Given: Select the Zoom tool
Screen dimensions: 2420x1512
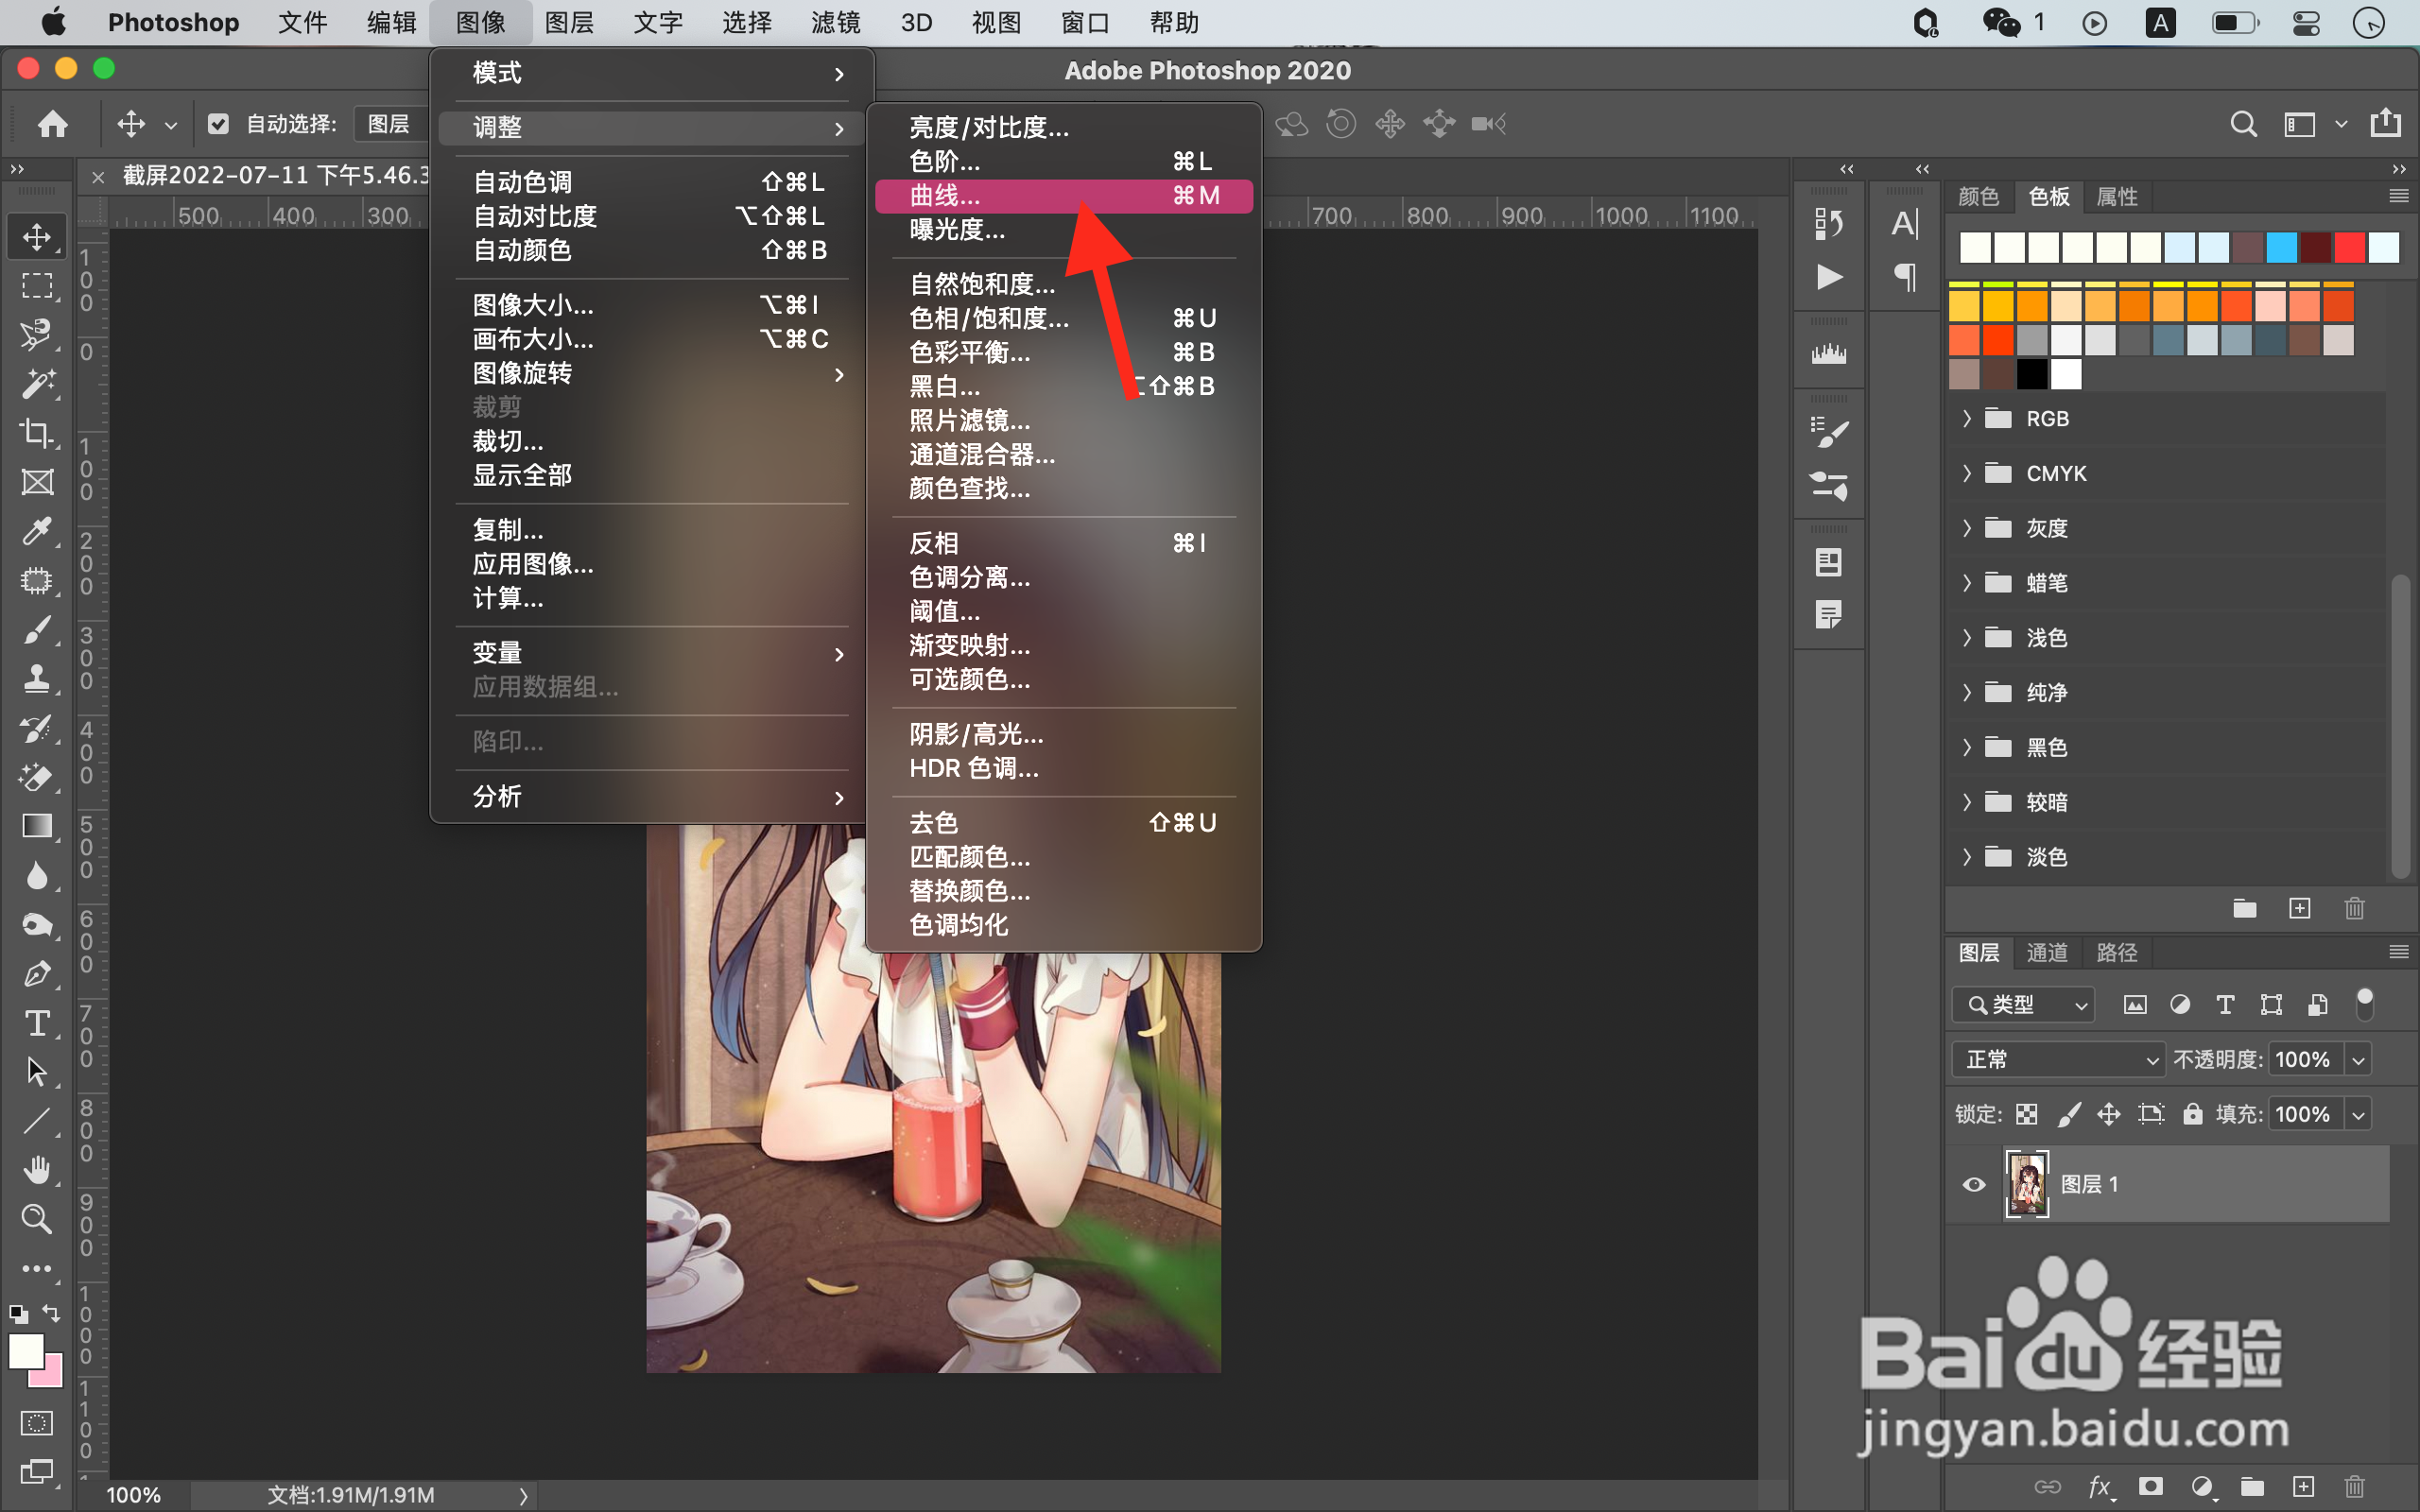Looking at the screenshot, I should (x=37, y=1219).
